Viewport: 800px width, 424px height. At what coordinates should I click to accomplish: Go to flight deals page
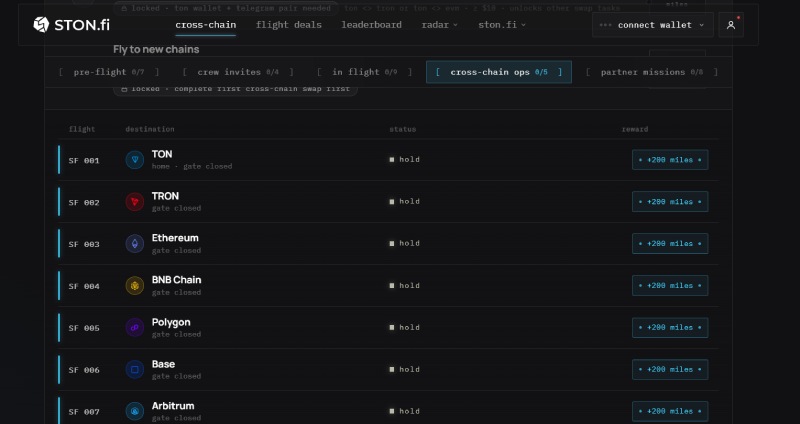coord(289,24)
